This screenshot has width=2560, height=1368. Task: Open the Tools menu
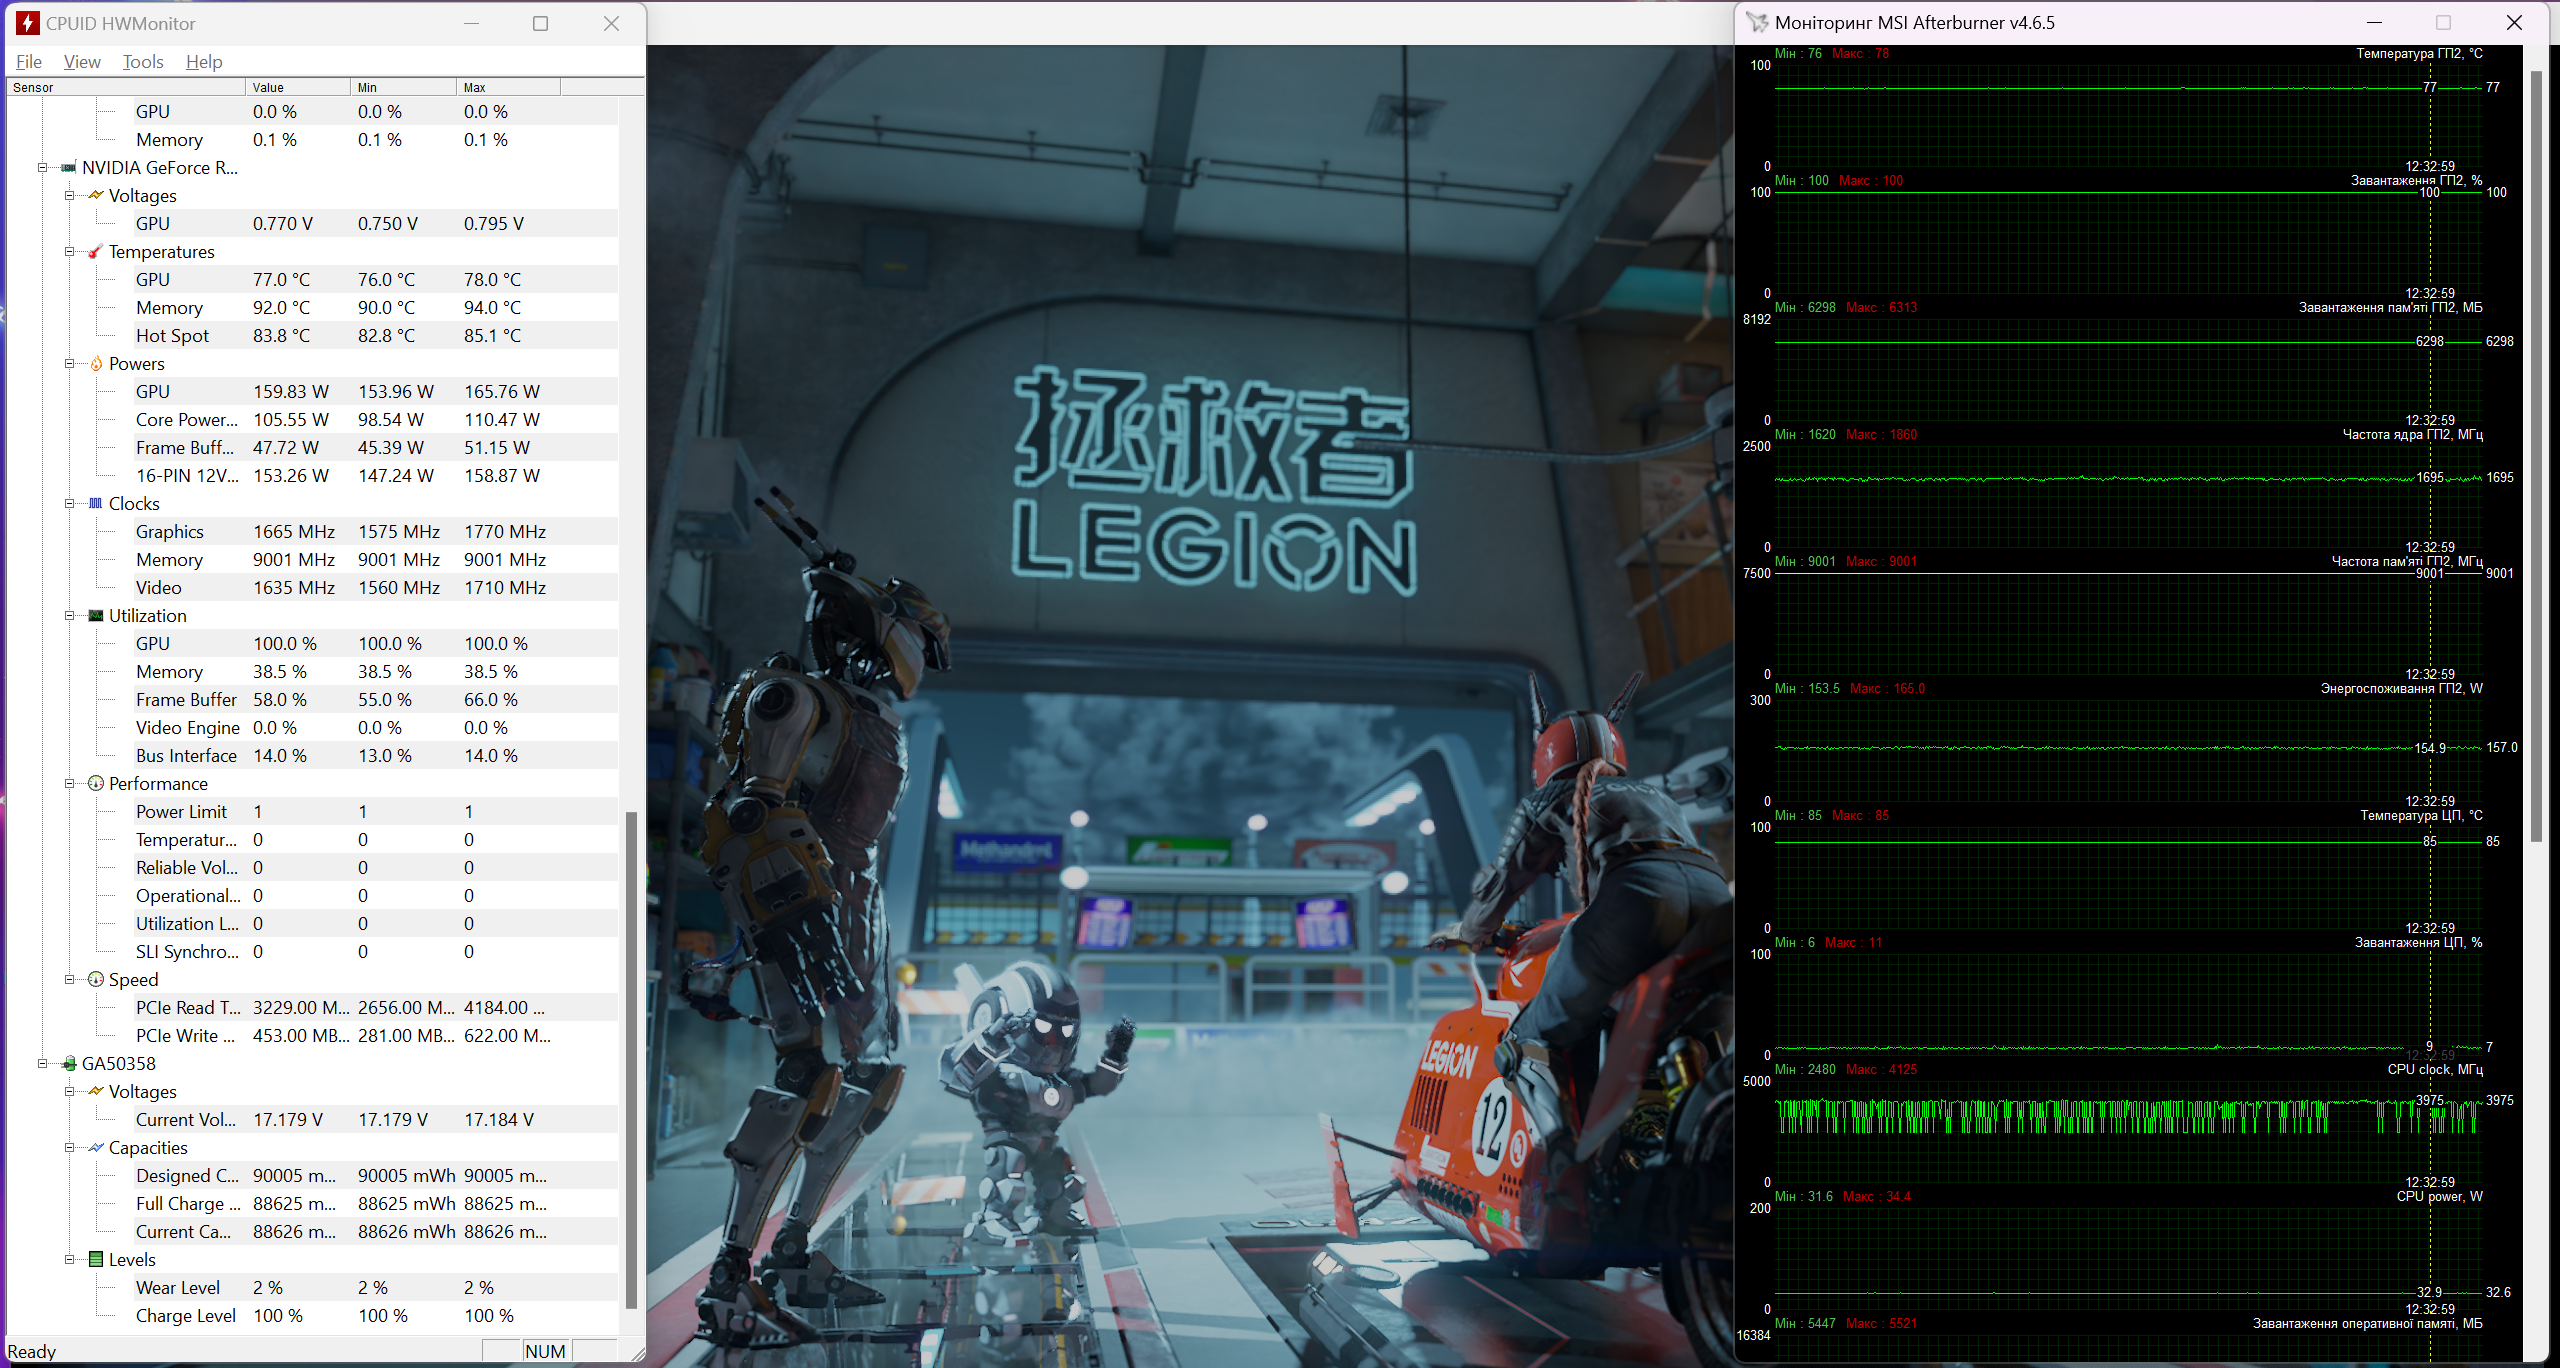[143, 62]
